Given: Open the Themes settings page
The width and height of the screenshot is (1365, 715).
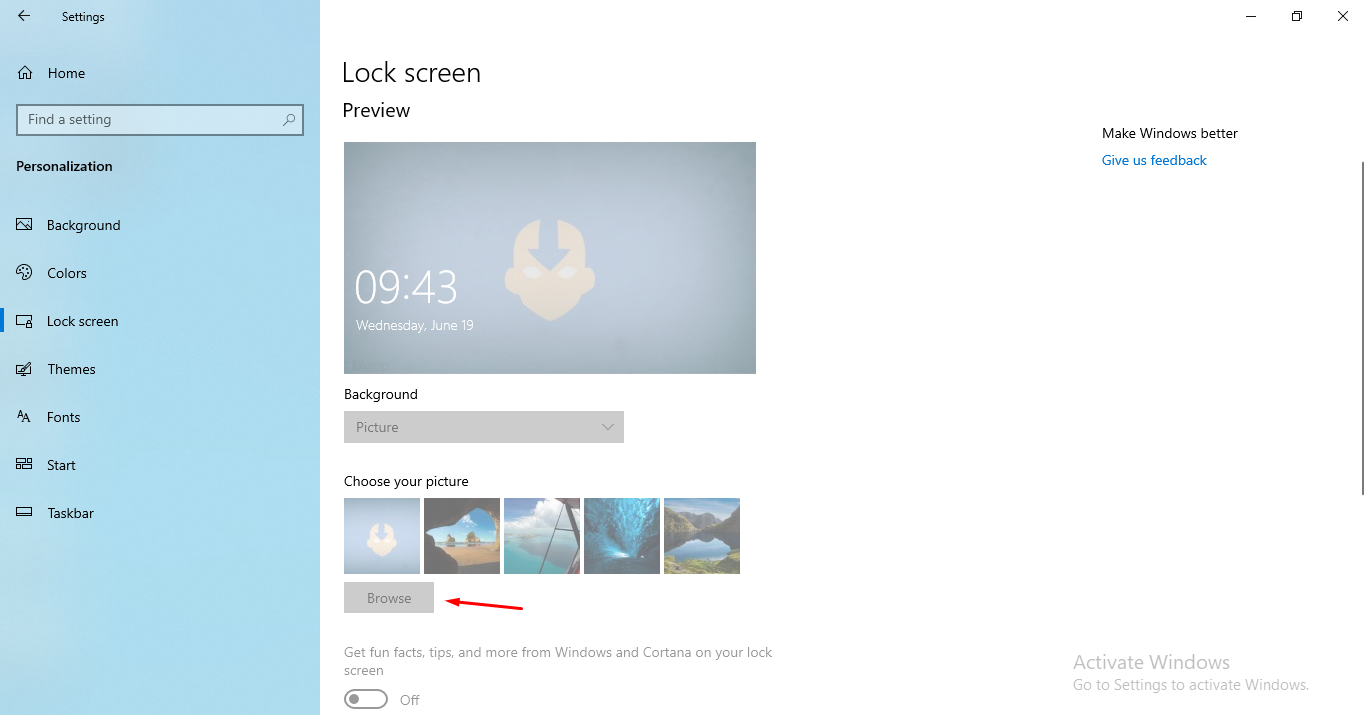Looking at the screenshot, I should tap(71, 369).
